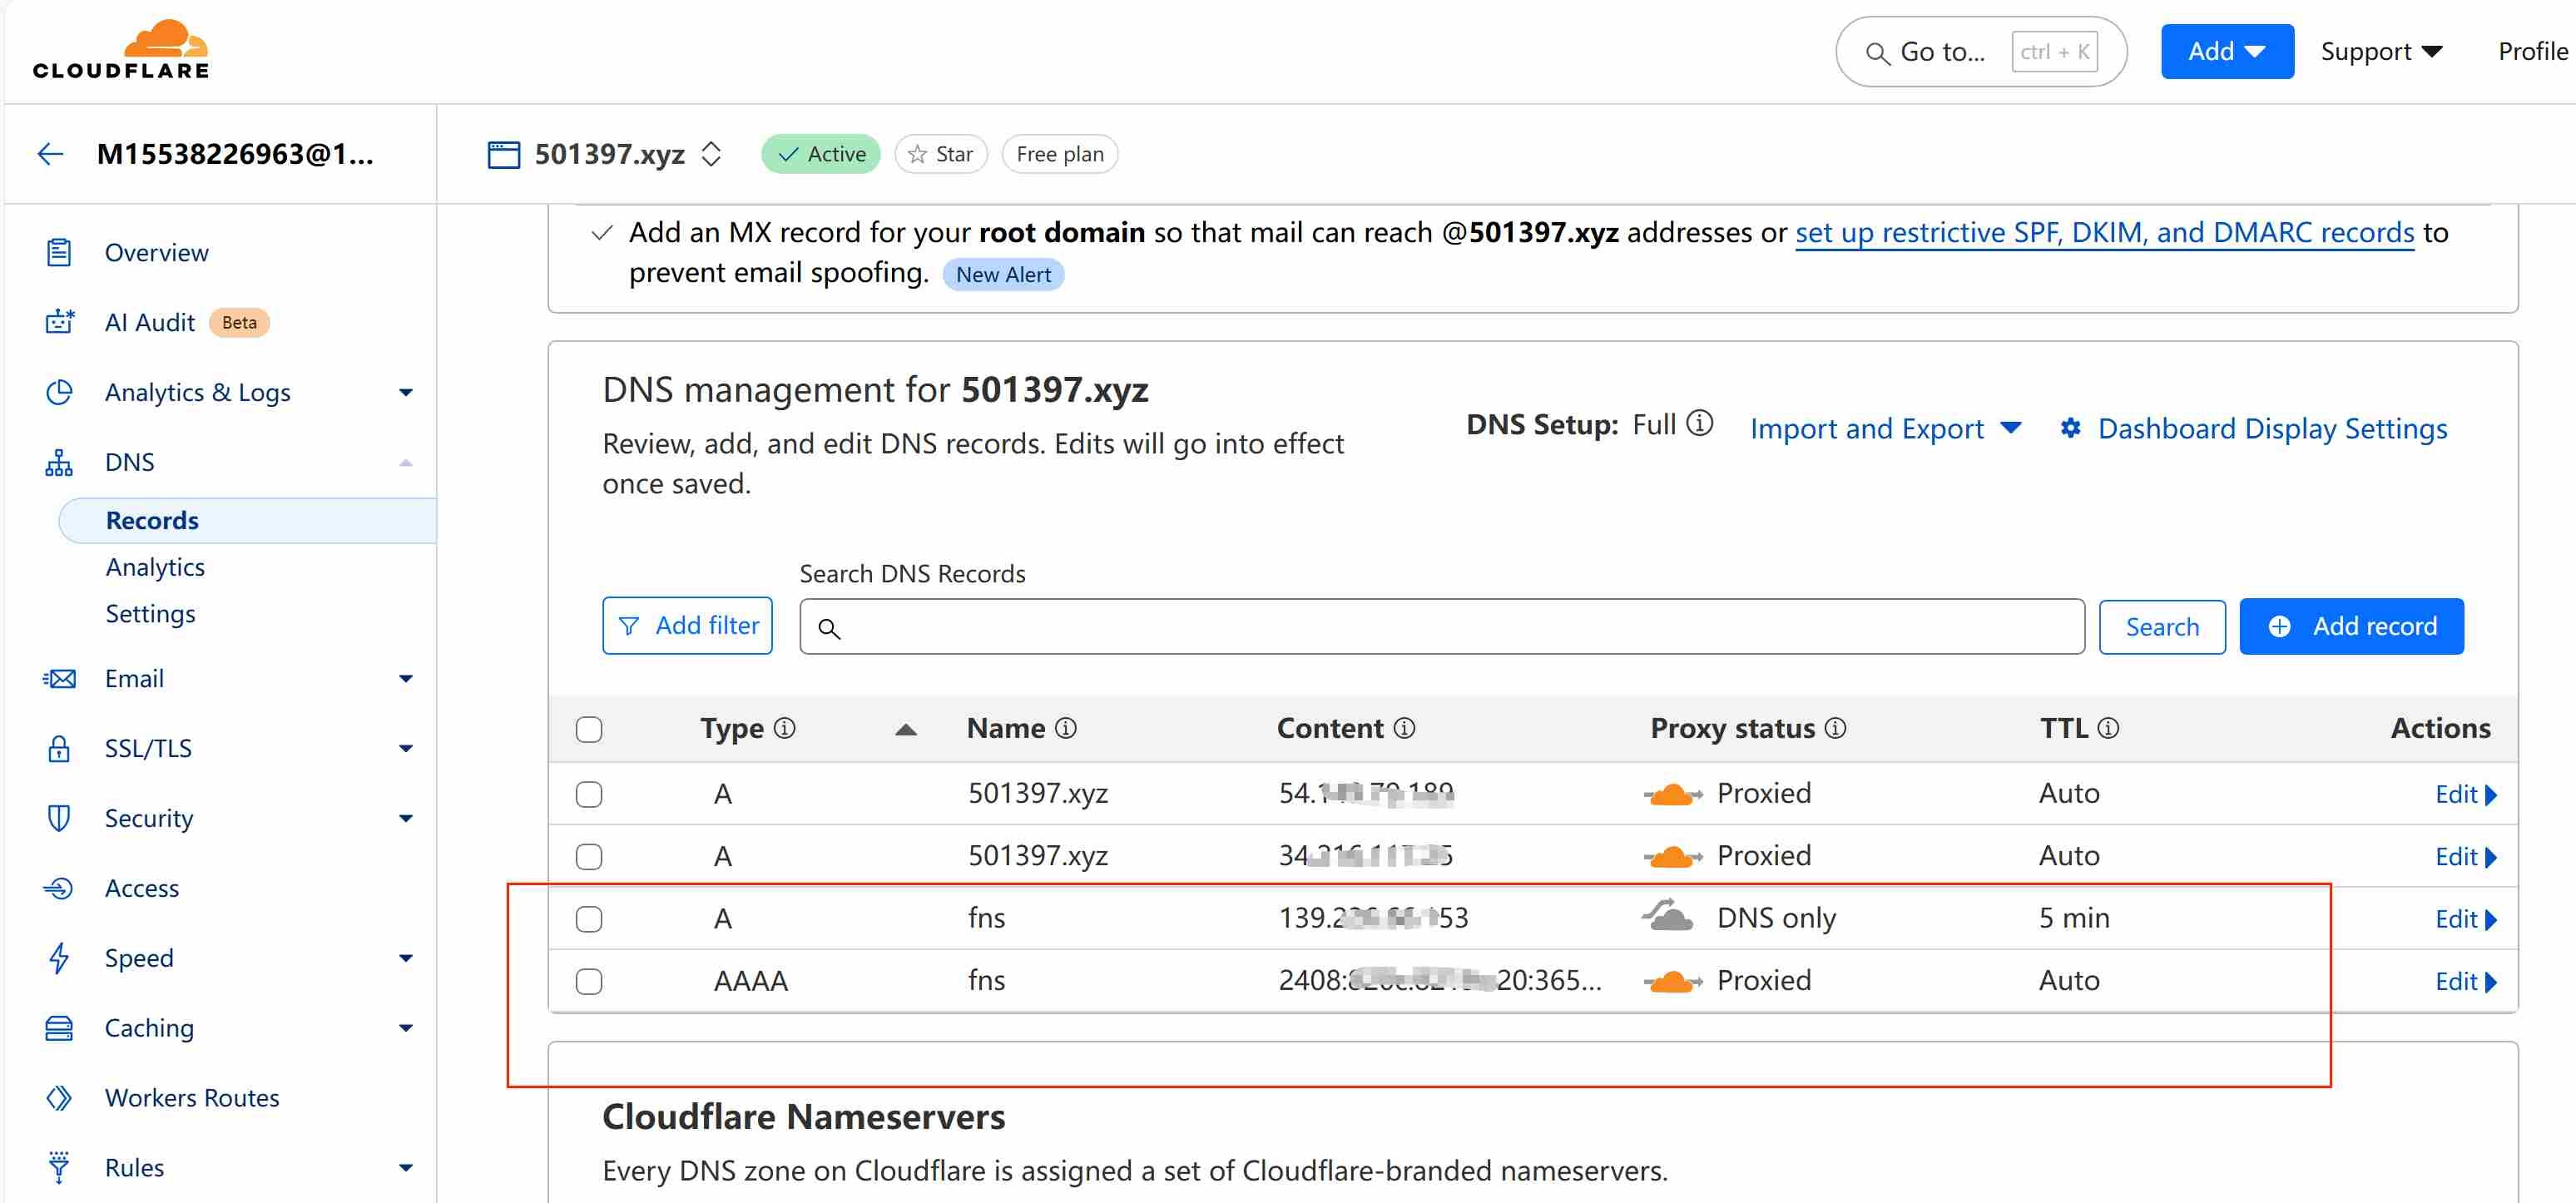Star the 501397.xyz domain
2576x1203 pixels.
[940, 154]
